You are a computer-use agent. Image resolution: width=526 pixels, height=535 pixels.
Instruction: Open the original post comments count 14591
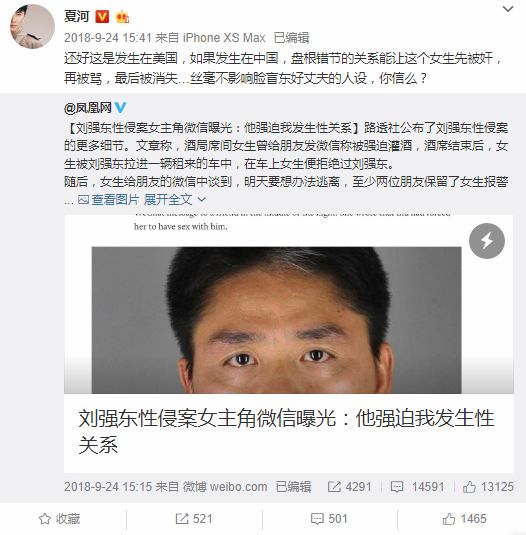418,487
